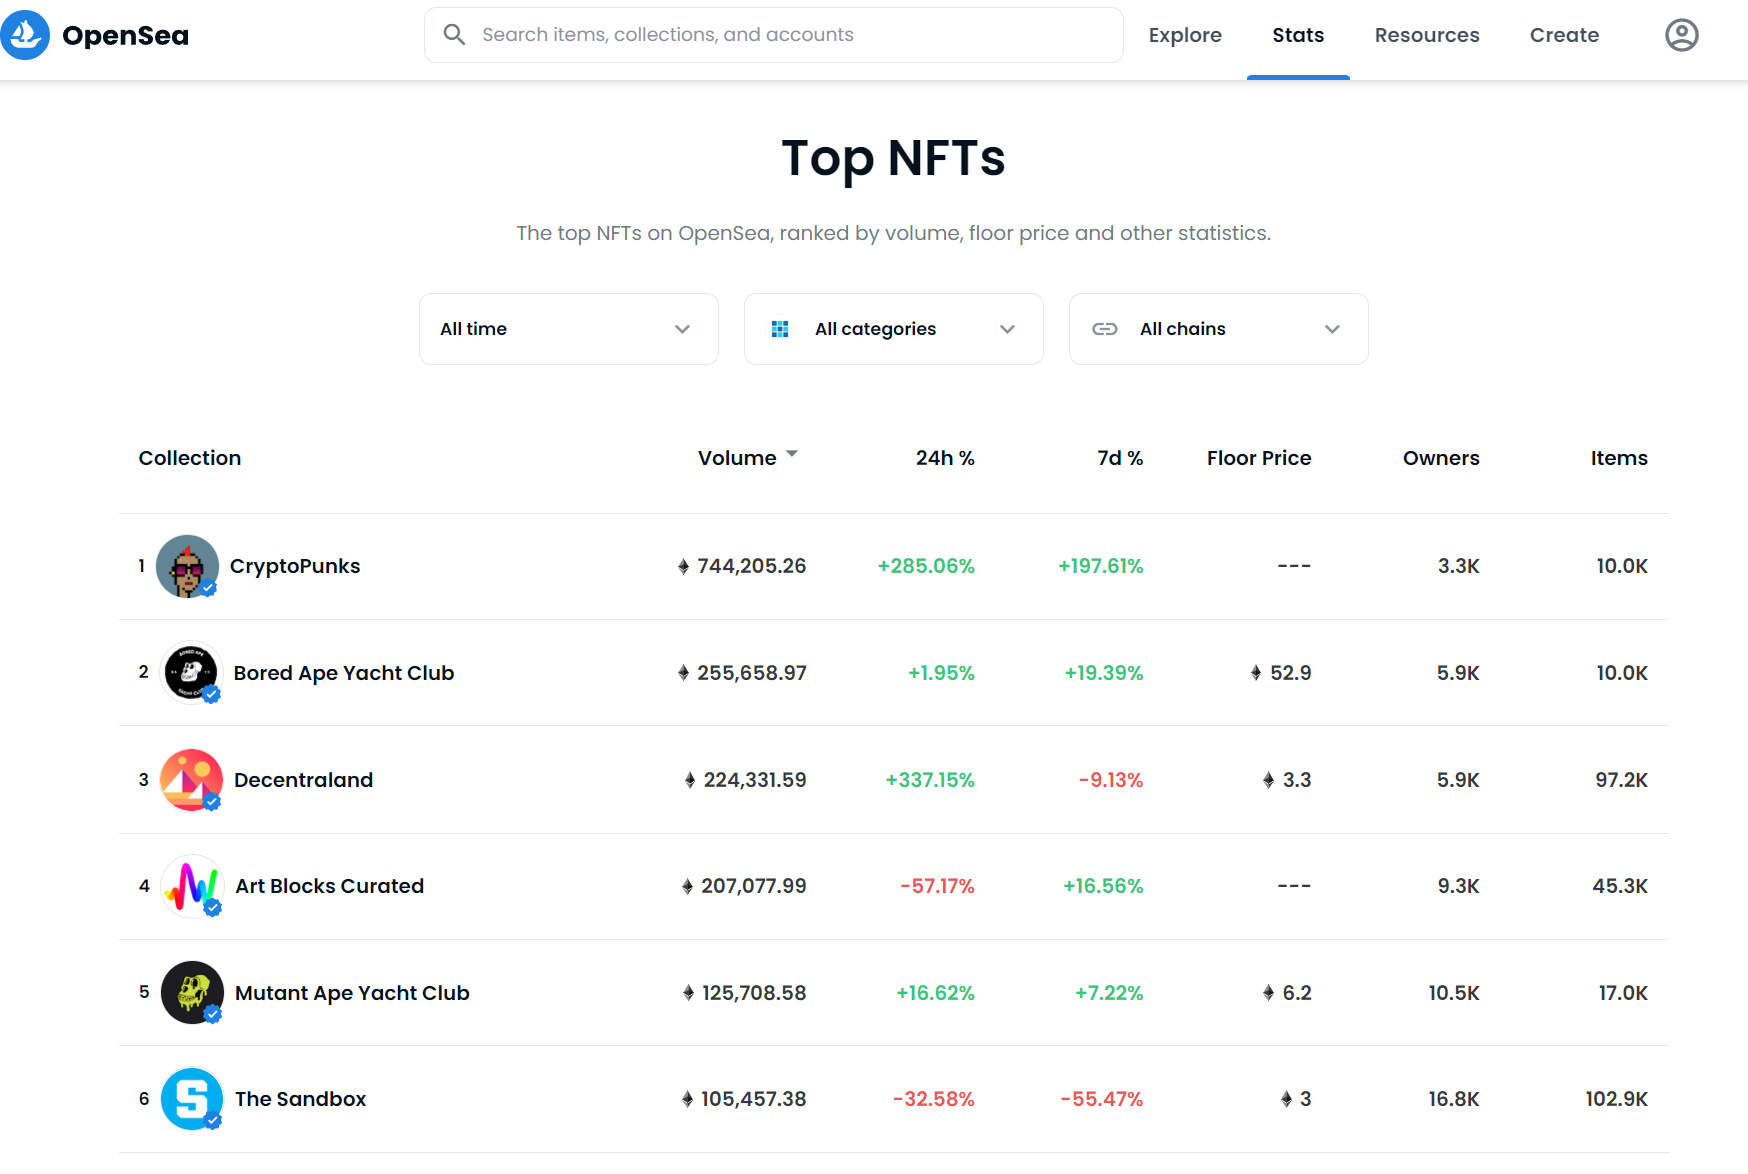Screen dimensions: 1748x1174
Task: Open Decentraland collection avatar
Action: point(191,780)
